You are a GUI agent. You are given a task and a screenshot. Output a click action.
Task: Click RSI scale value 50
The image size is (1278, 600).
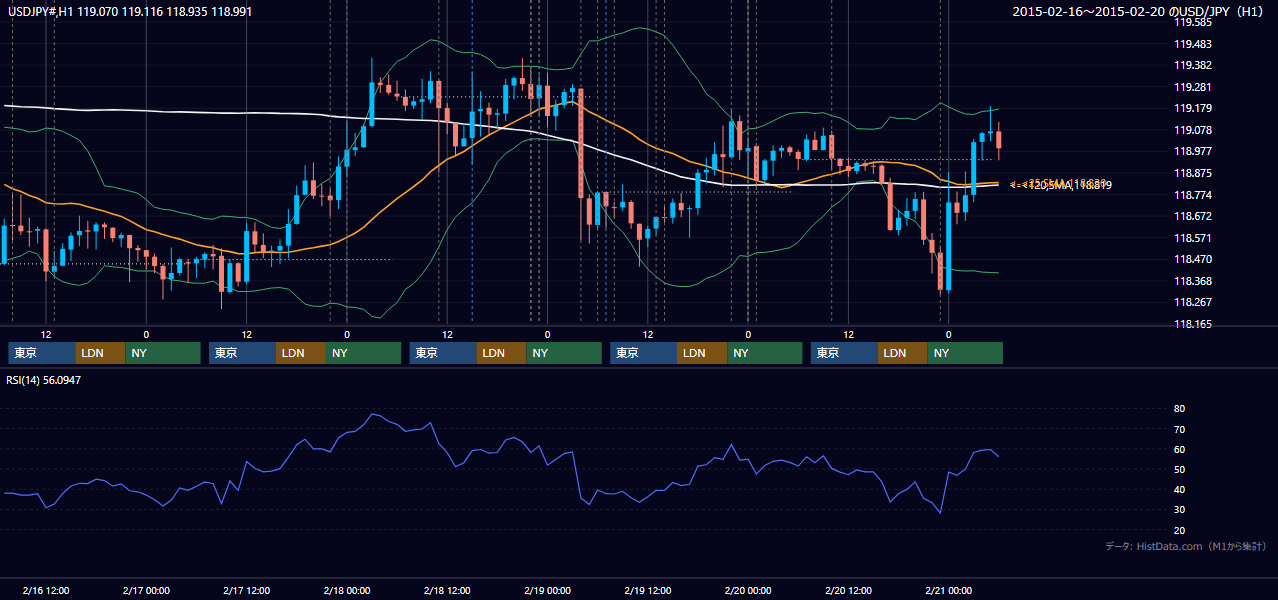click(x=1180, y=469)
